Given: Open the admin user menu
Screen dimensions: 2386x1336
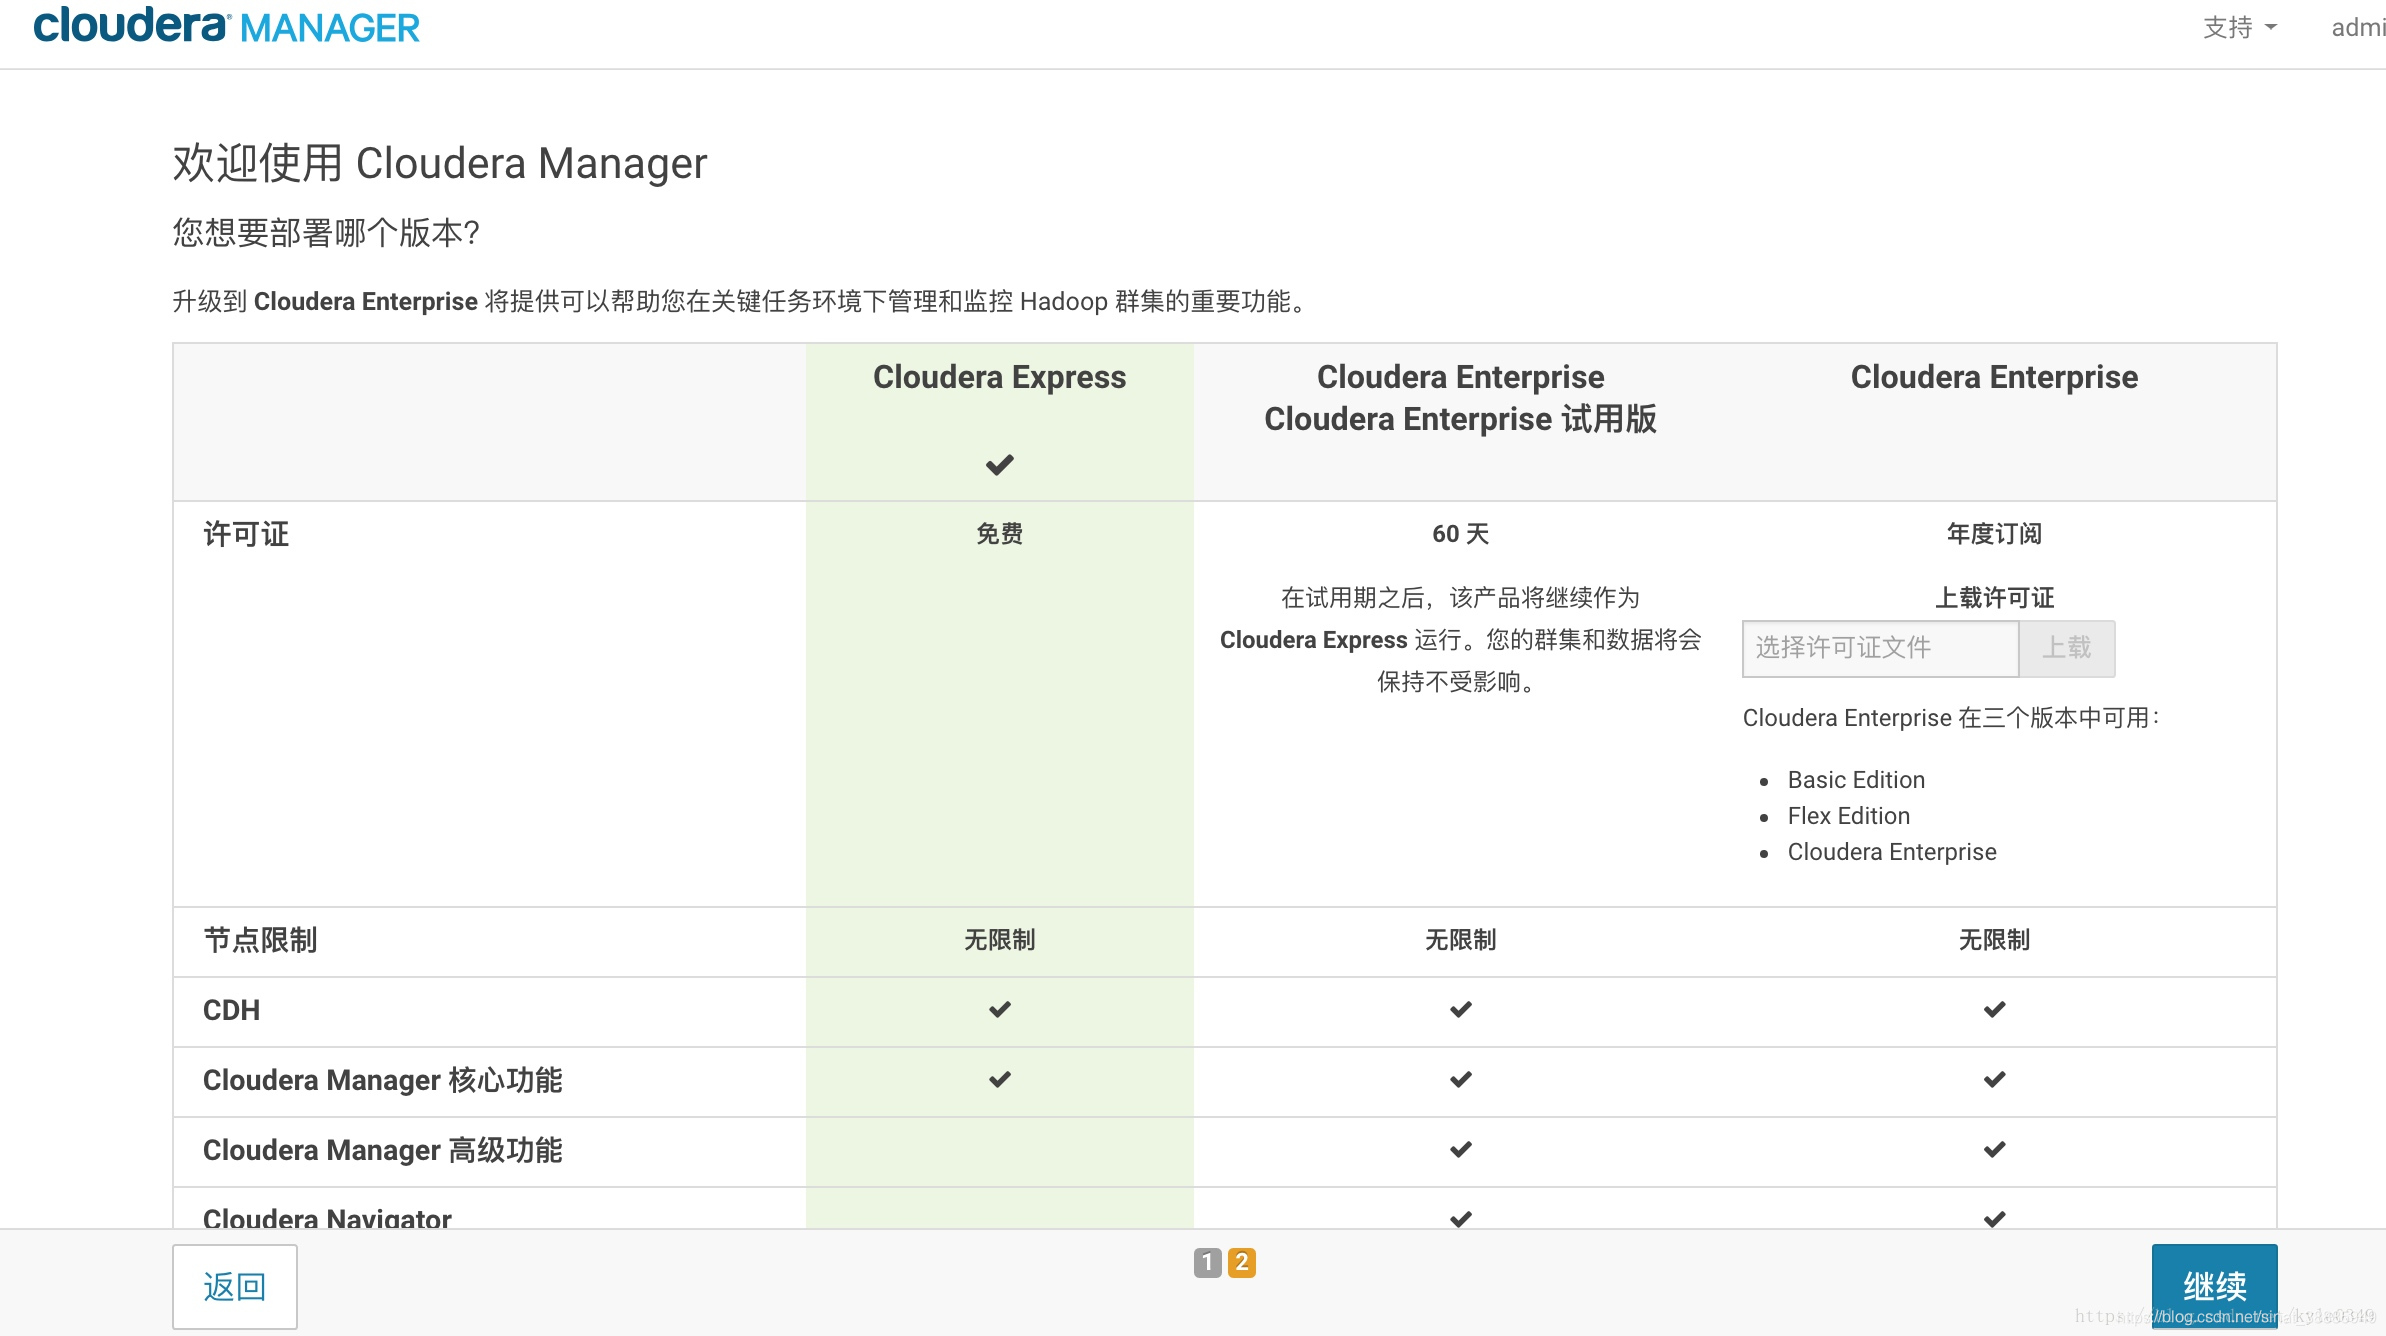Looking at the screenshot, I should [x=2358, y=28].
